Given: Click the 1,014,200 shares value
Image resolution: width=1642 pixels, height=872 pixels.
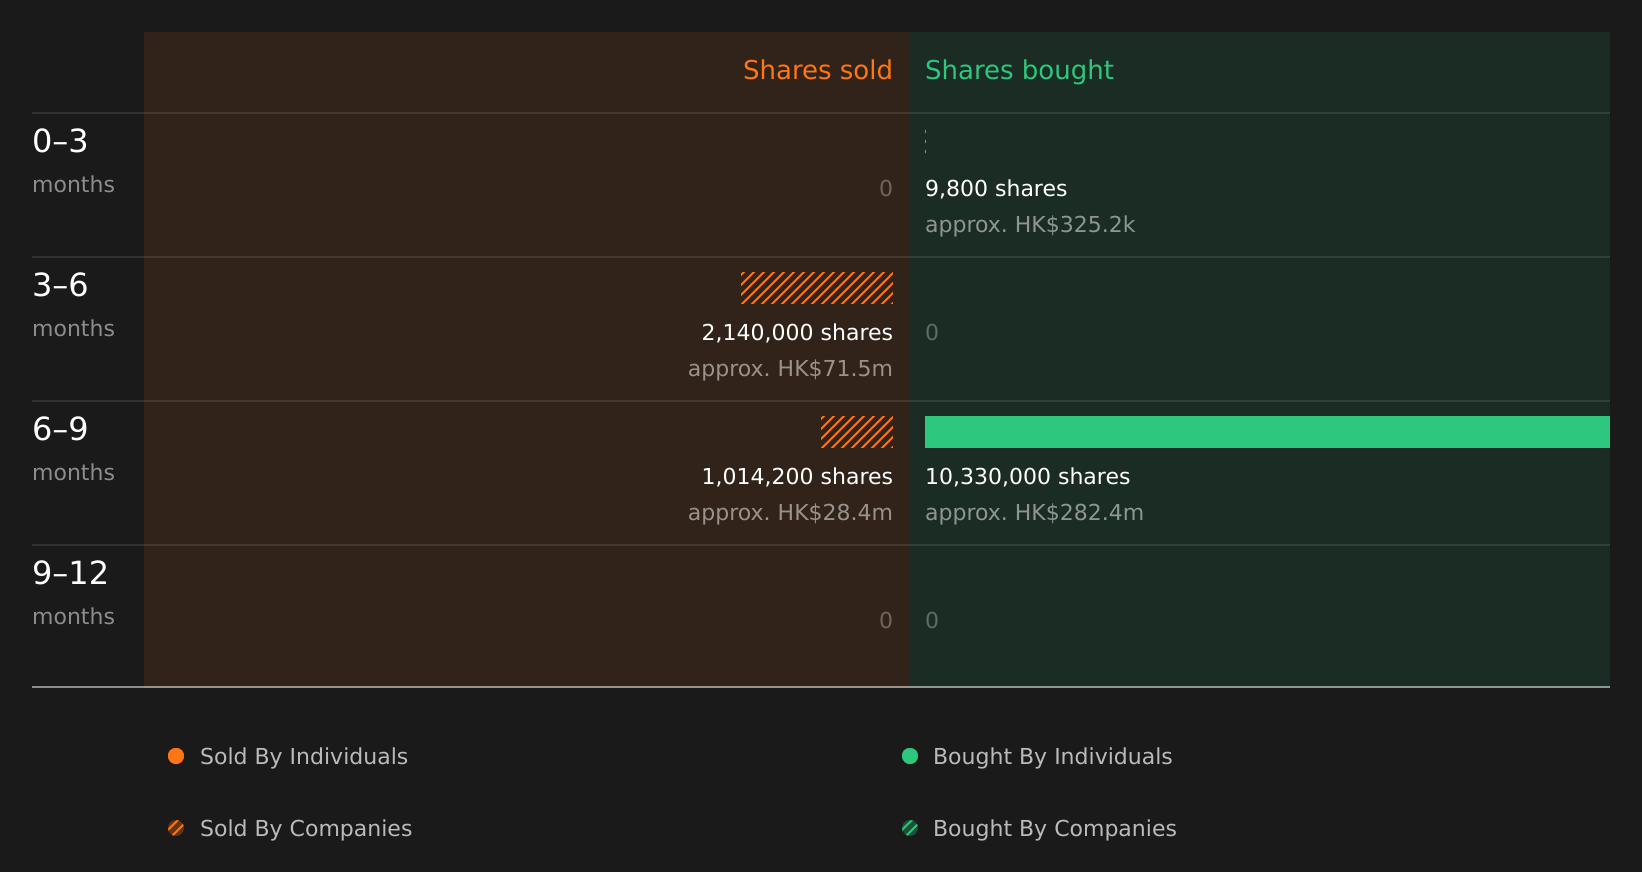Looking at the screenshot, I should 797,477.
